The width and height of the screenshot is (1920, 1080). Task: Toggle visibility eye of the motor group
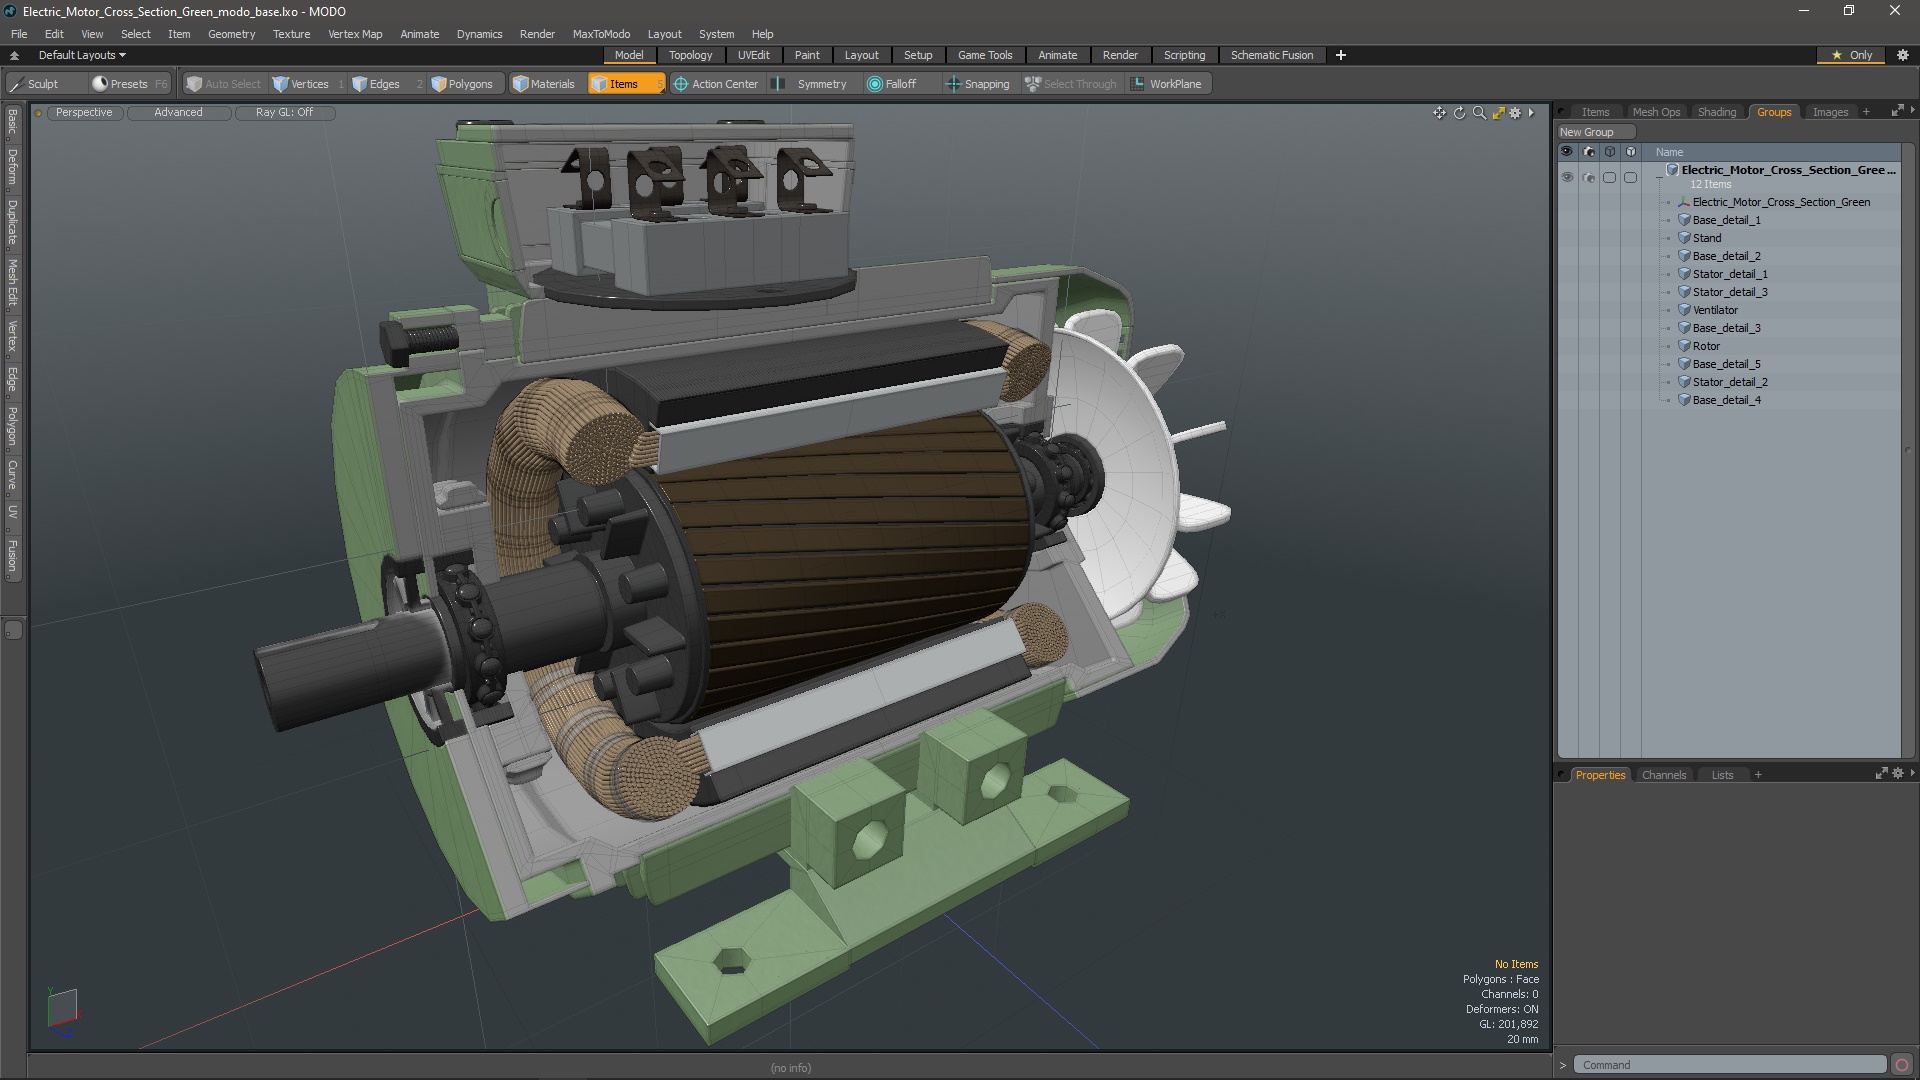[x=1567, y=177]
